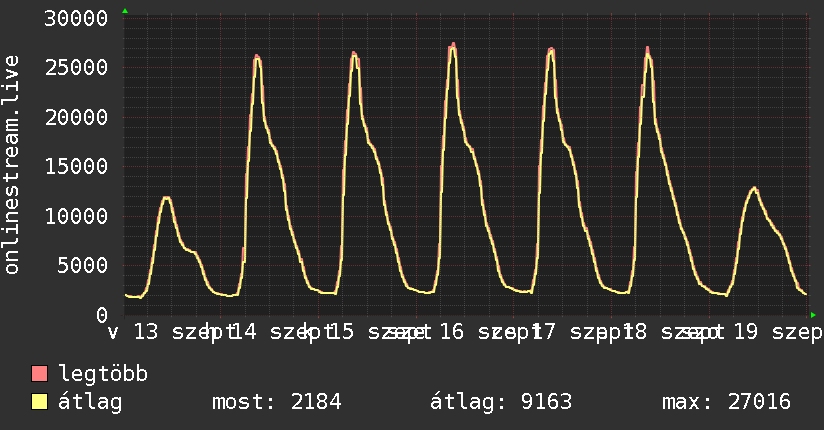Click the 'most: 2184' value
The width and height of the screenshot is (824, 430).
tap(277, 402)
